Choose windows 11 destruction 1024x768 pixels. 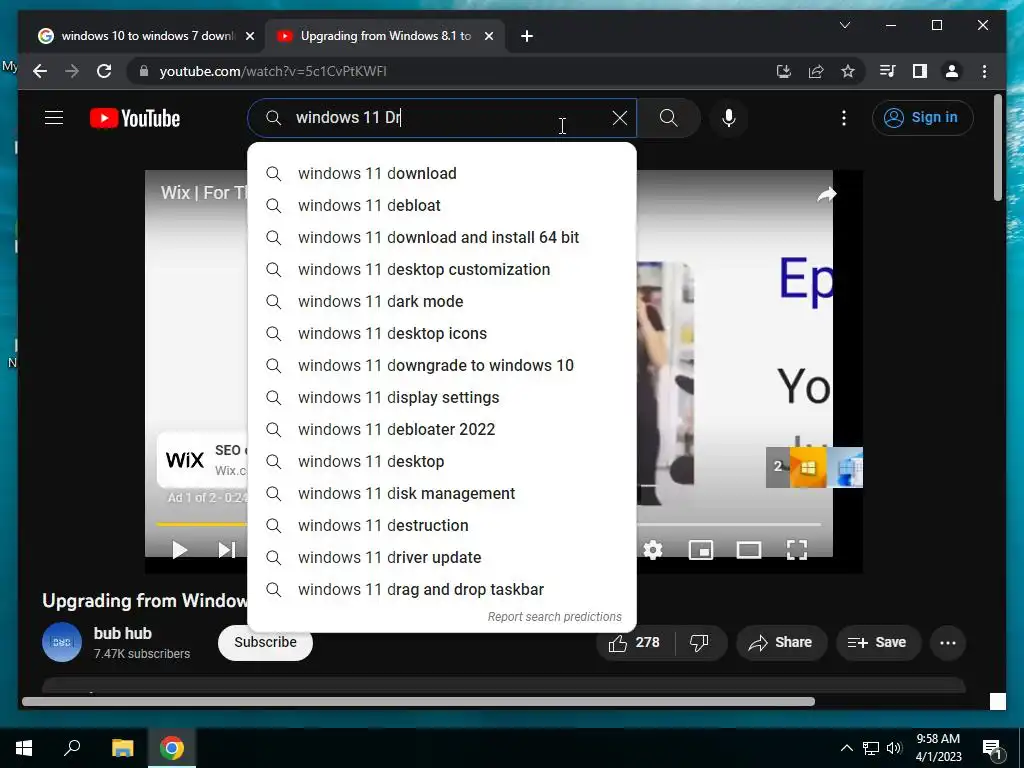[x=442, y=526]
